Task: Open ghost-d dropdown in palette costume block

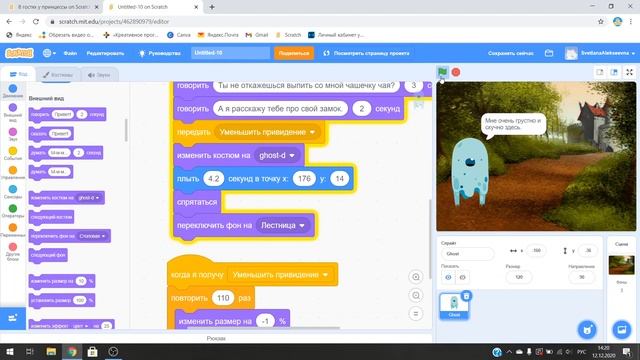Action: pos(89,198)
